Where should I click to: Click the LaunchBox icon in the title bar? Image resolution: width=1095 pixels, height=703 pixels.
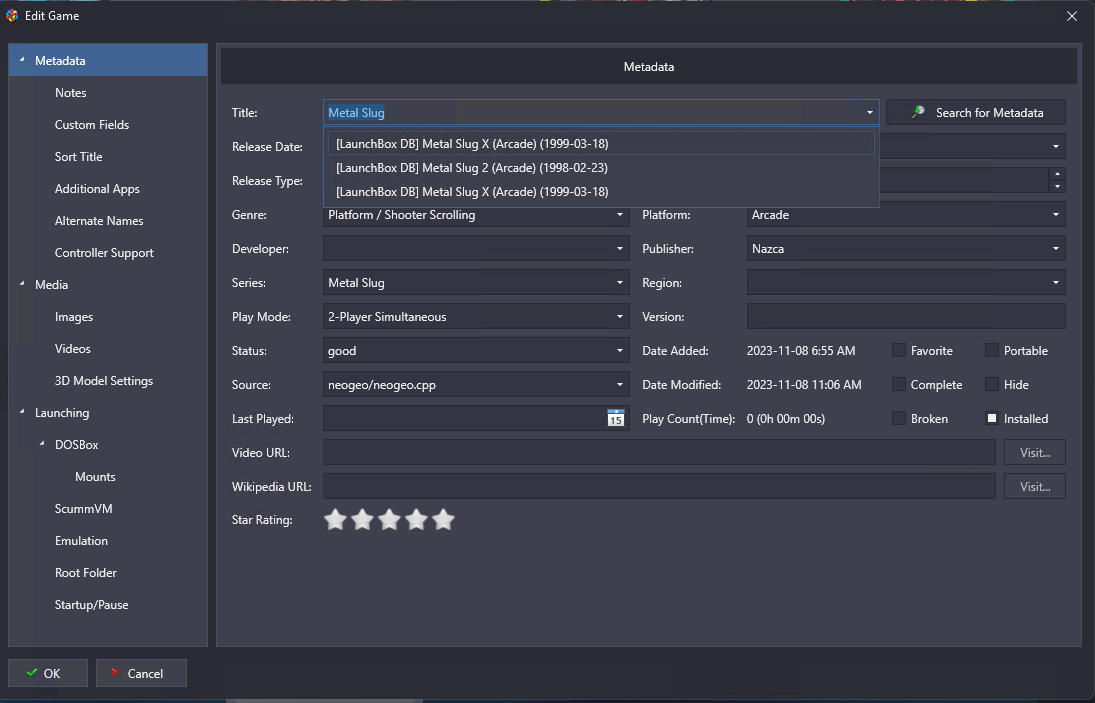point(12,15)
